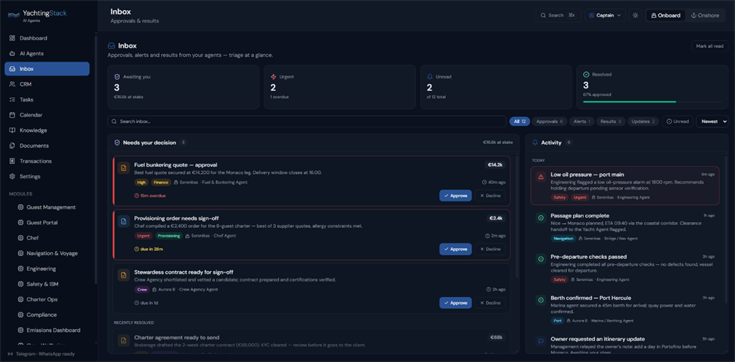Open Tasks from the sidebar
Viewport: 735px width, 362px height.
[47, 99]
